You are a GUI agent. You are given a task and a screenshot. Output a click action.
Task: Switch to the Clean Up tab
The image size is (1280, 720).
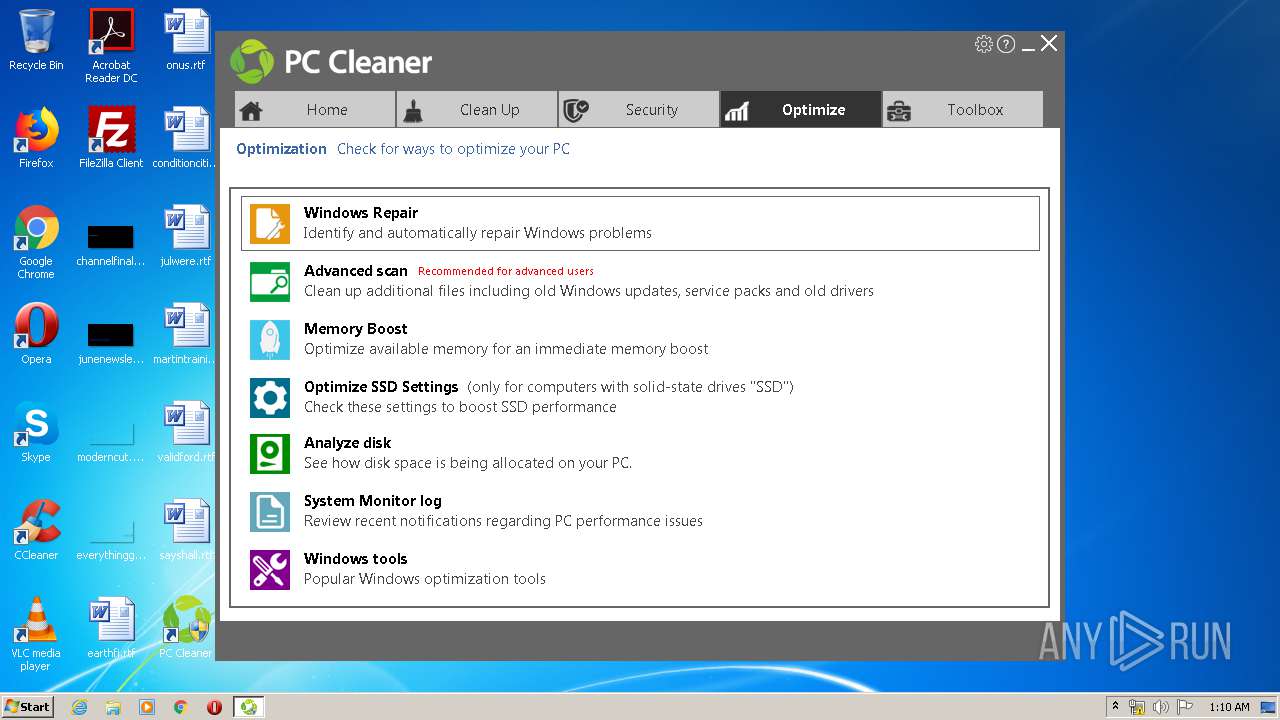pos(477,110)
